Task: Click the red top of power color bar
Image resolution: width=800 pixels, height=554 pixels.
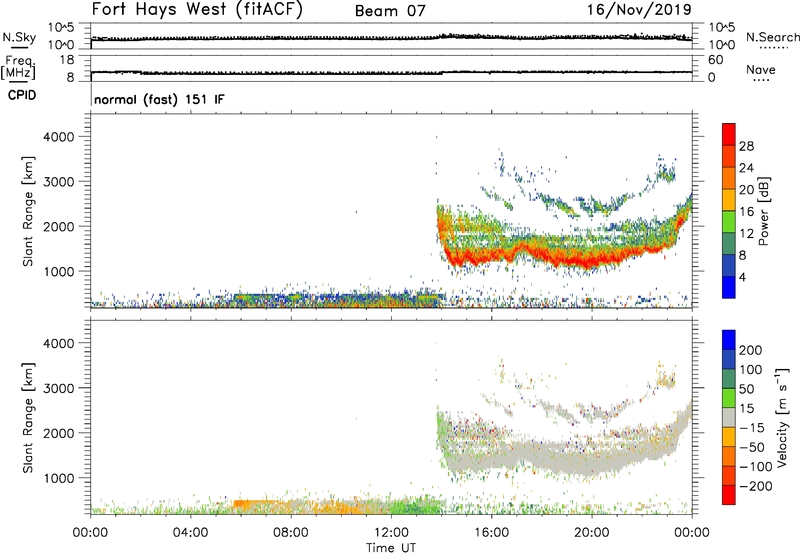Action: [729, 134]
